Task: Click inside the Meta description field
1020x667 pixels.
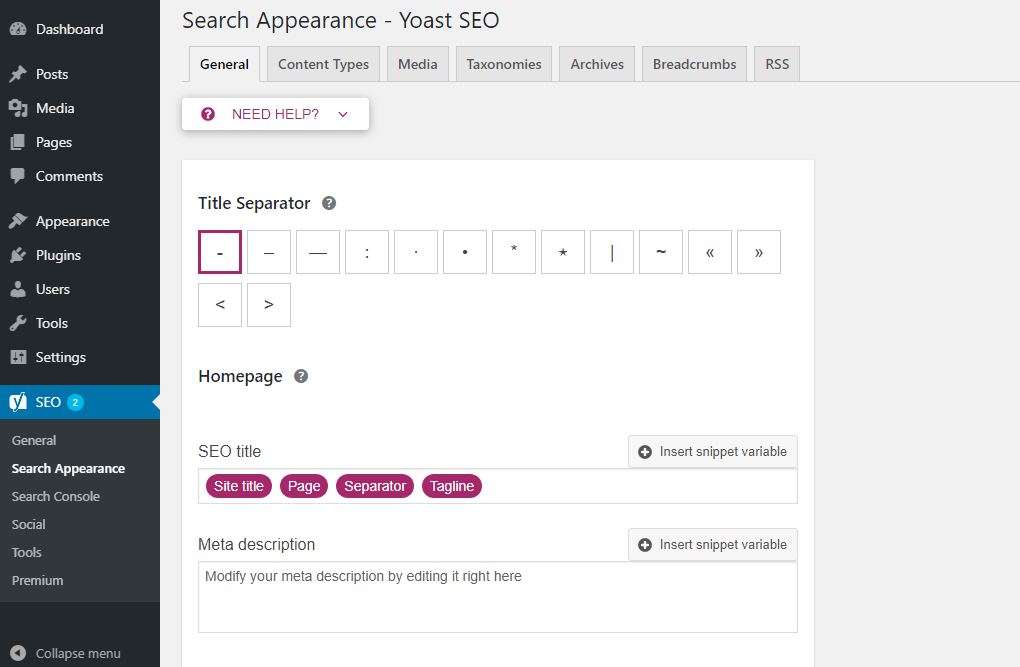Action: point(497,595)
